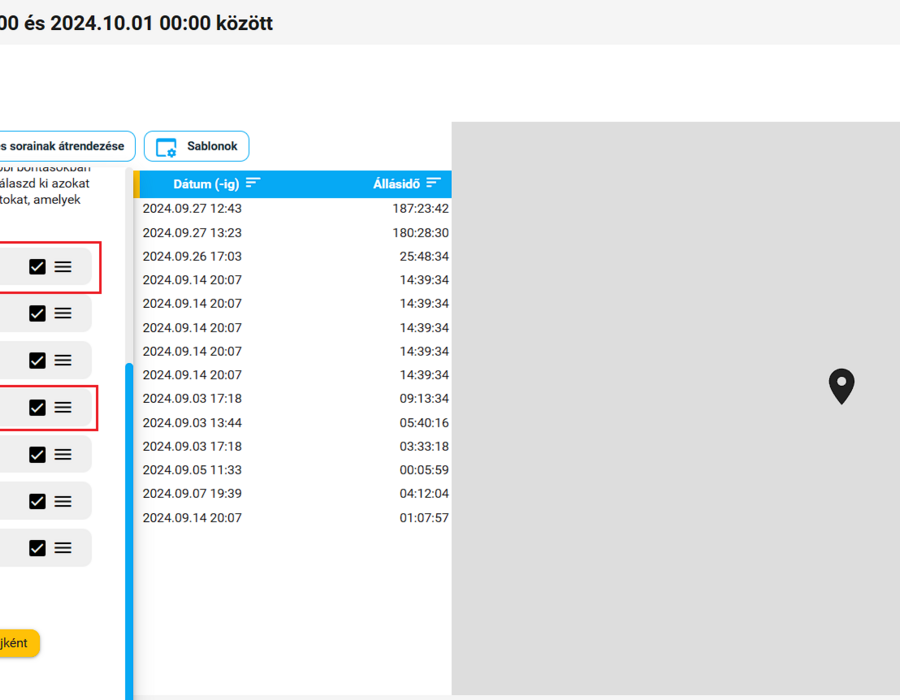Select the date 2024.09.27 12:43
Viewport: 900px width, 700px height.
click(x=192, y=209)
